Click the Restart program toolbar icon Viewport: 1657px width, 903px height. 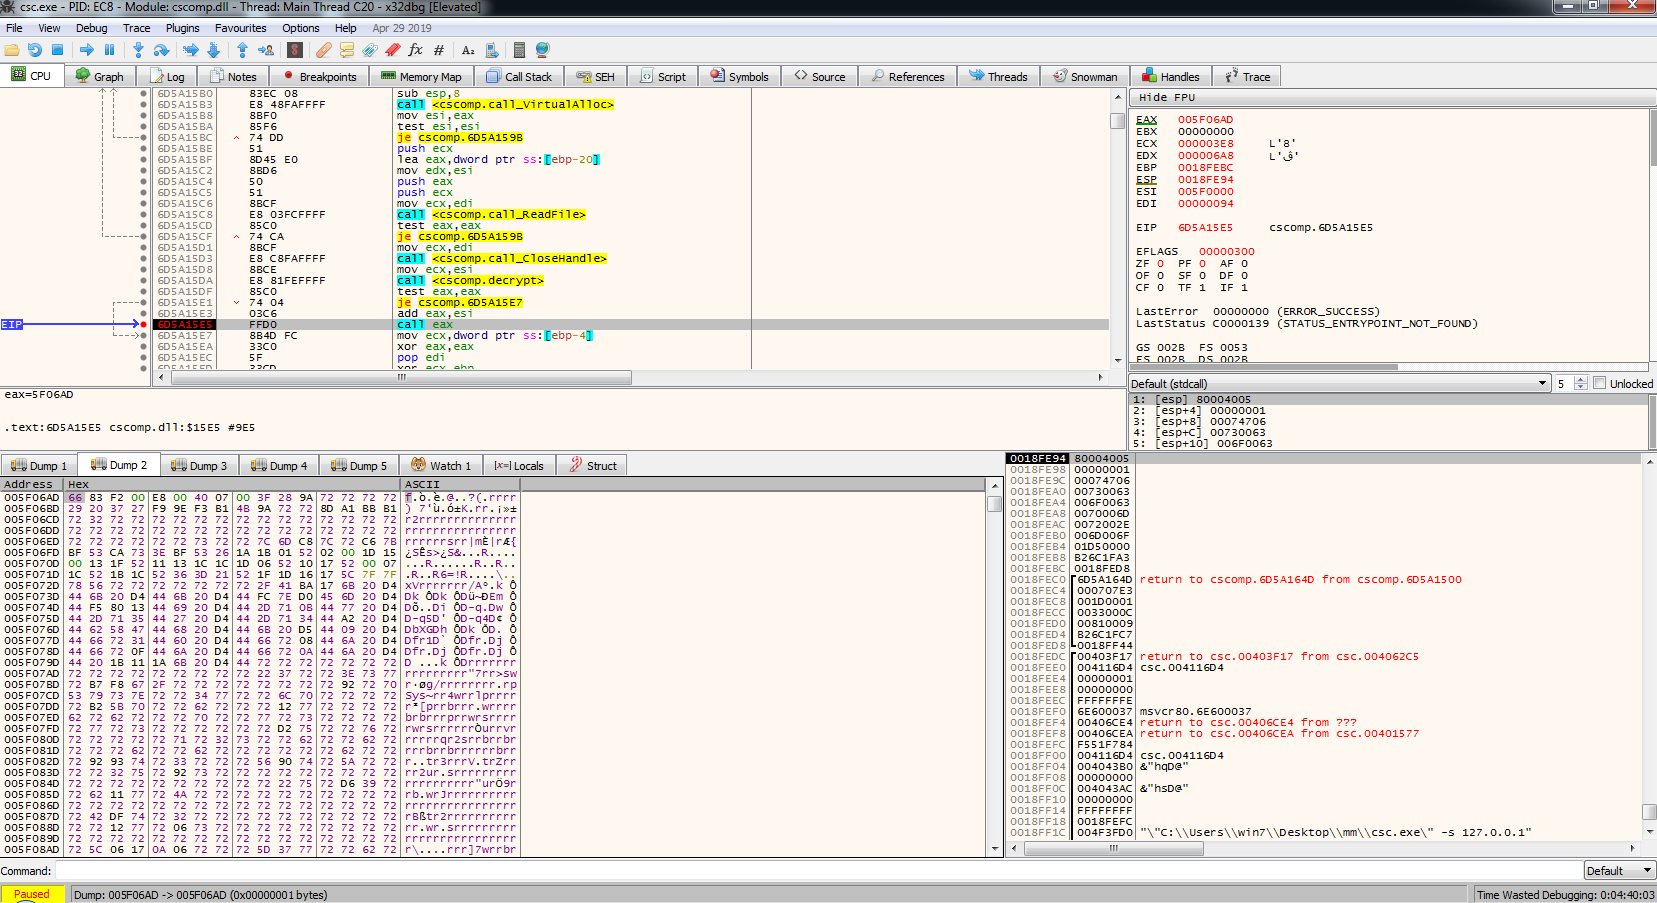click(x=35, y=50)
